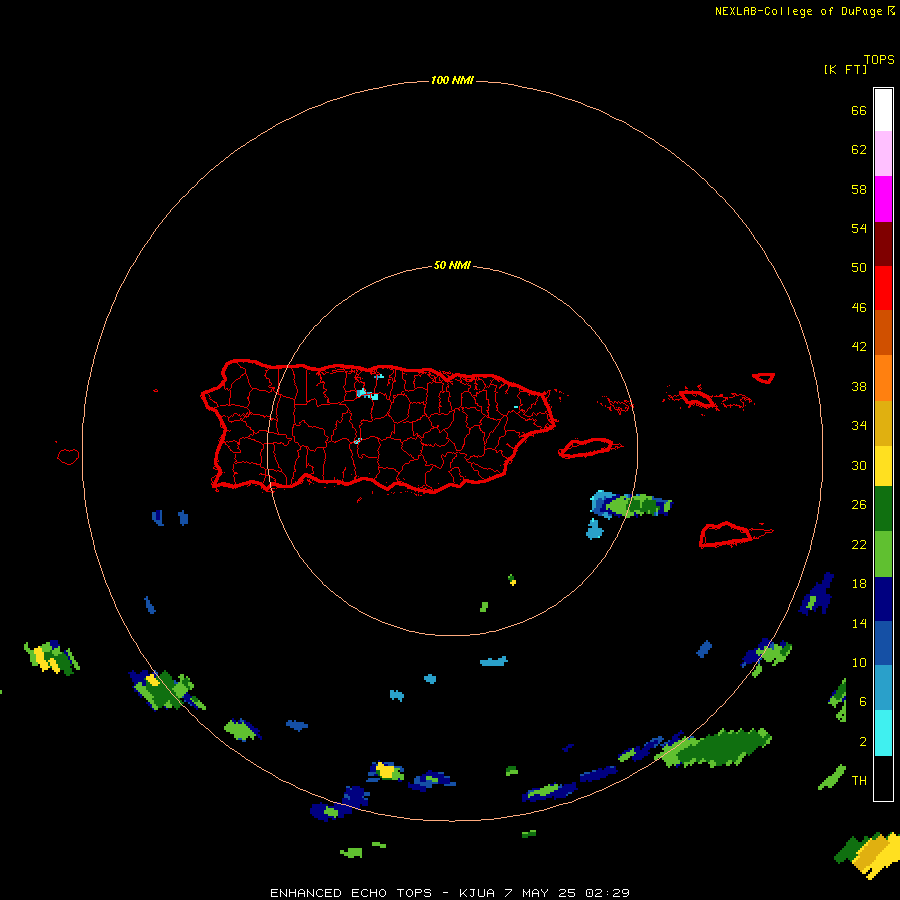Click the '100 NMI' range ring label
Viewport: 900px width, 900px height.
click(452, 80)
